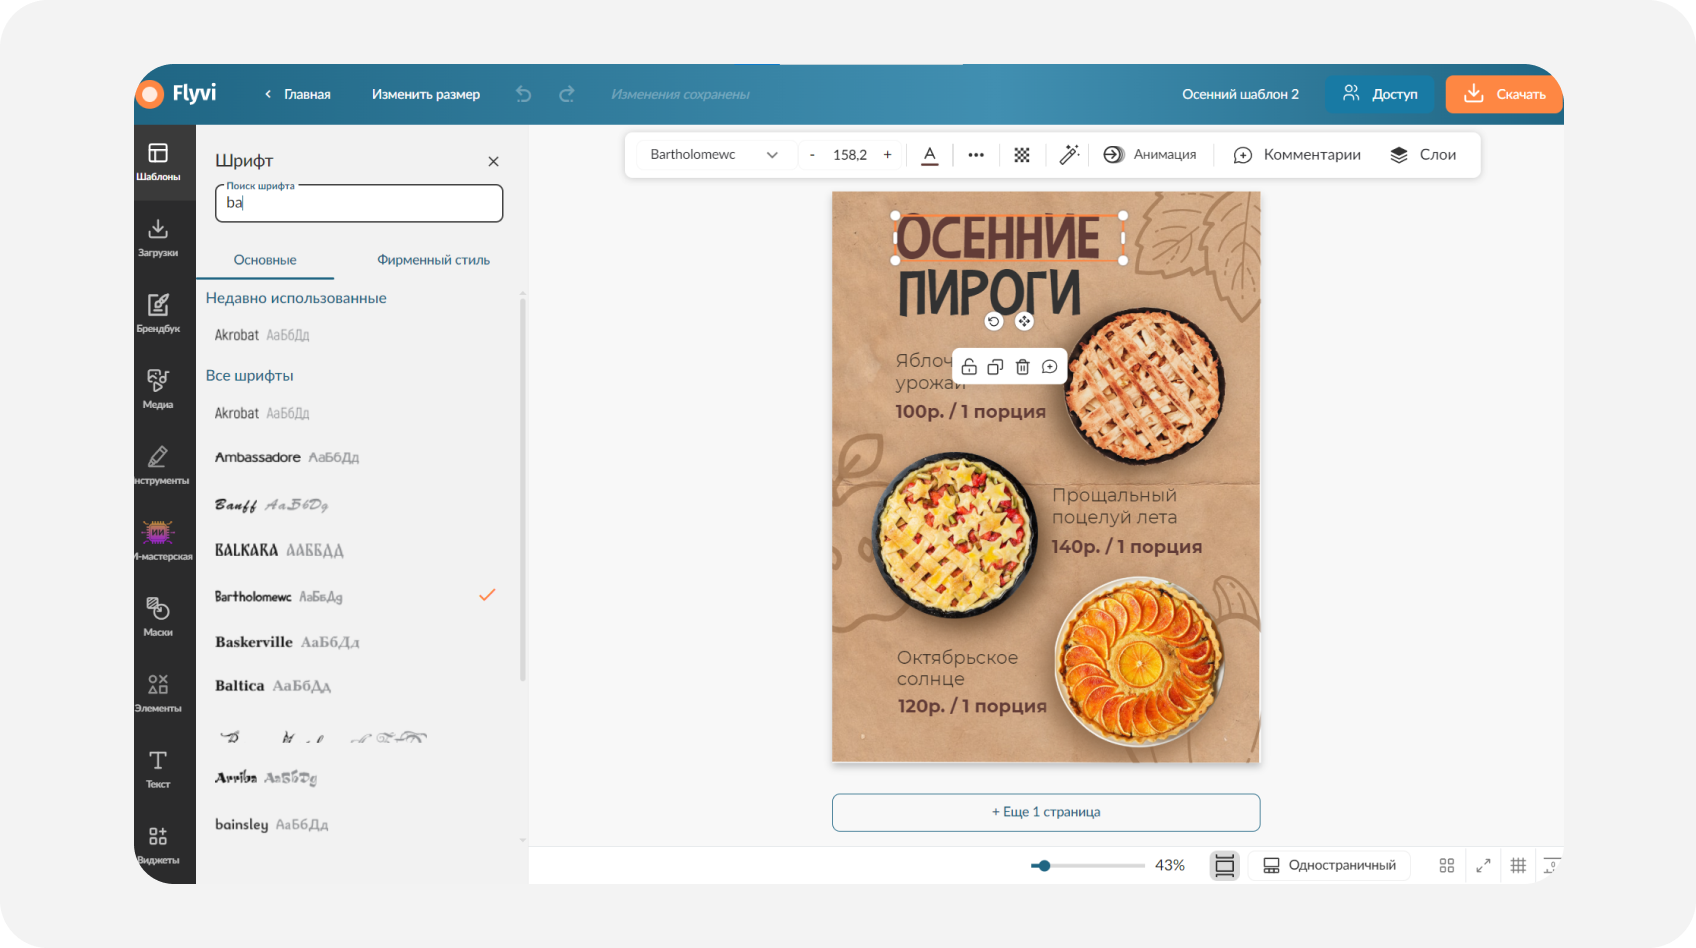The image size is (1696, 948).
Task: Click the transparency checkerboard icon
Action: pos(1022,155)
